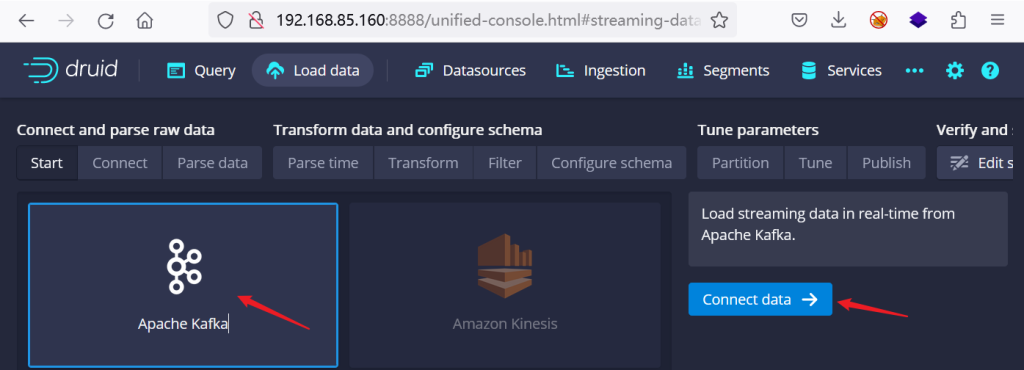Image resolution: width=1024 pixels, height=370 pixels.
Task: Open the help question mark menu
Action: coord(990,70)
